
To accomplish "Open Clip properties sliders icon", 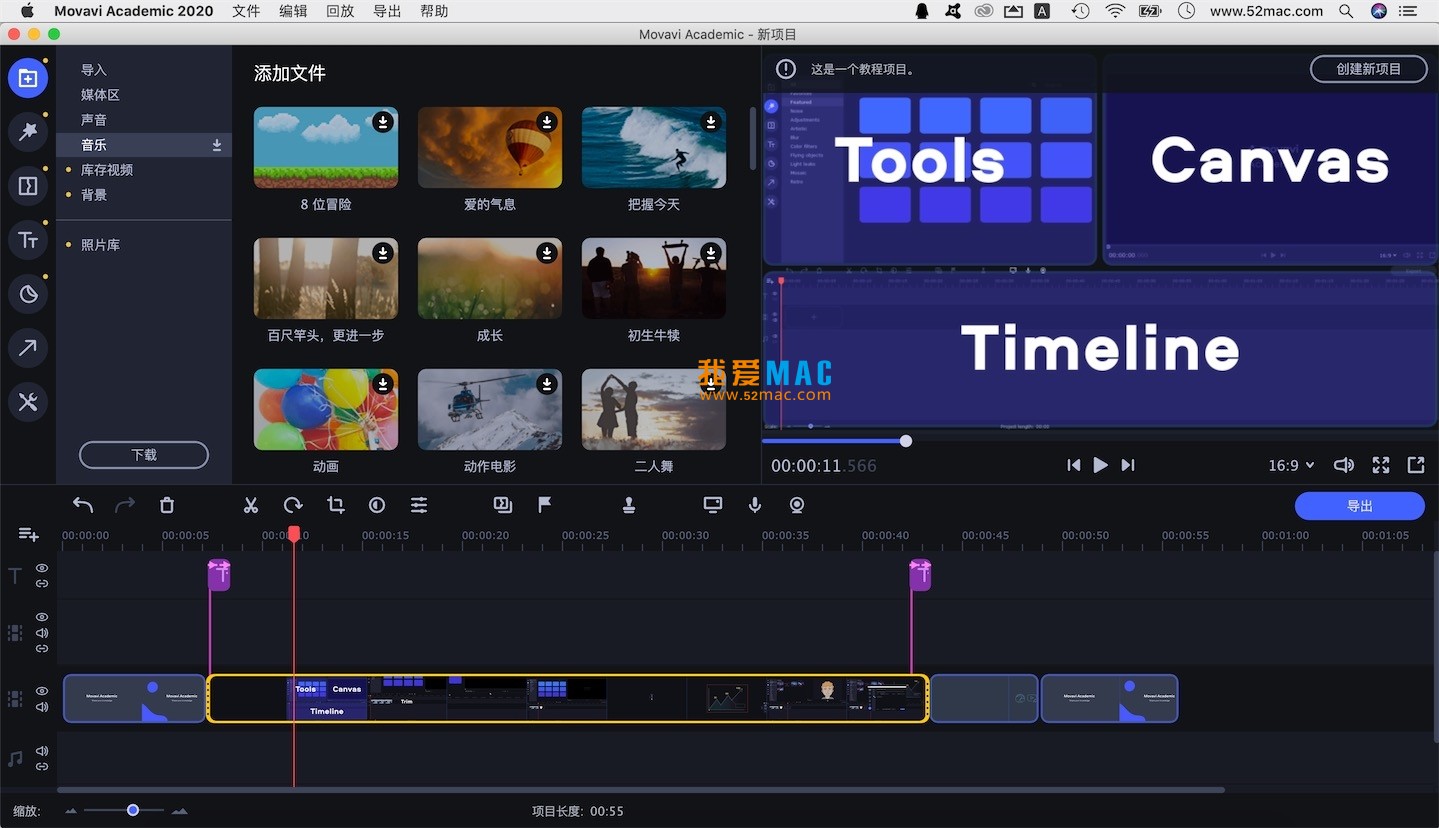I will pos(419,506).
